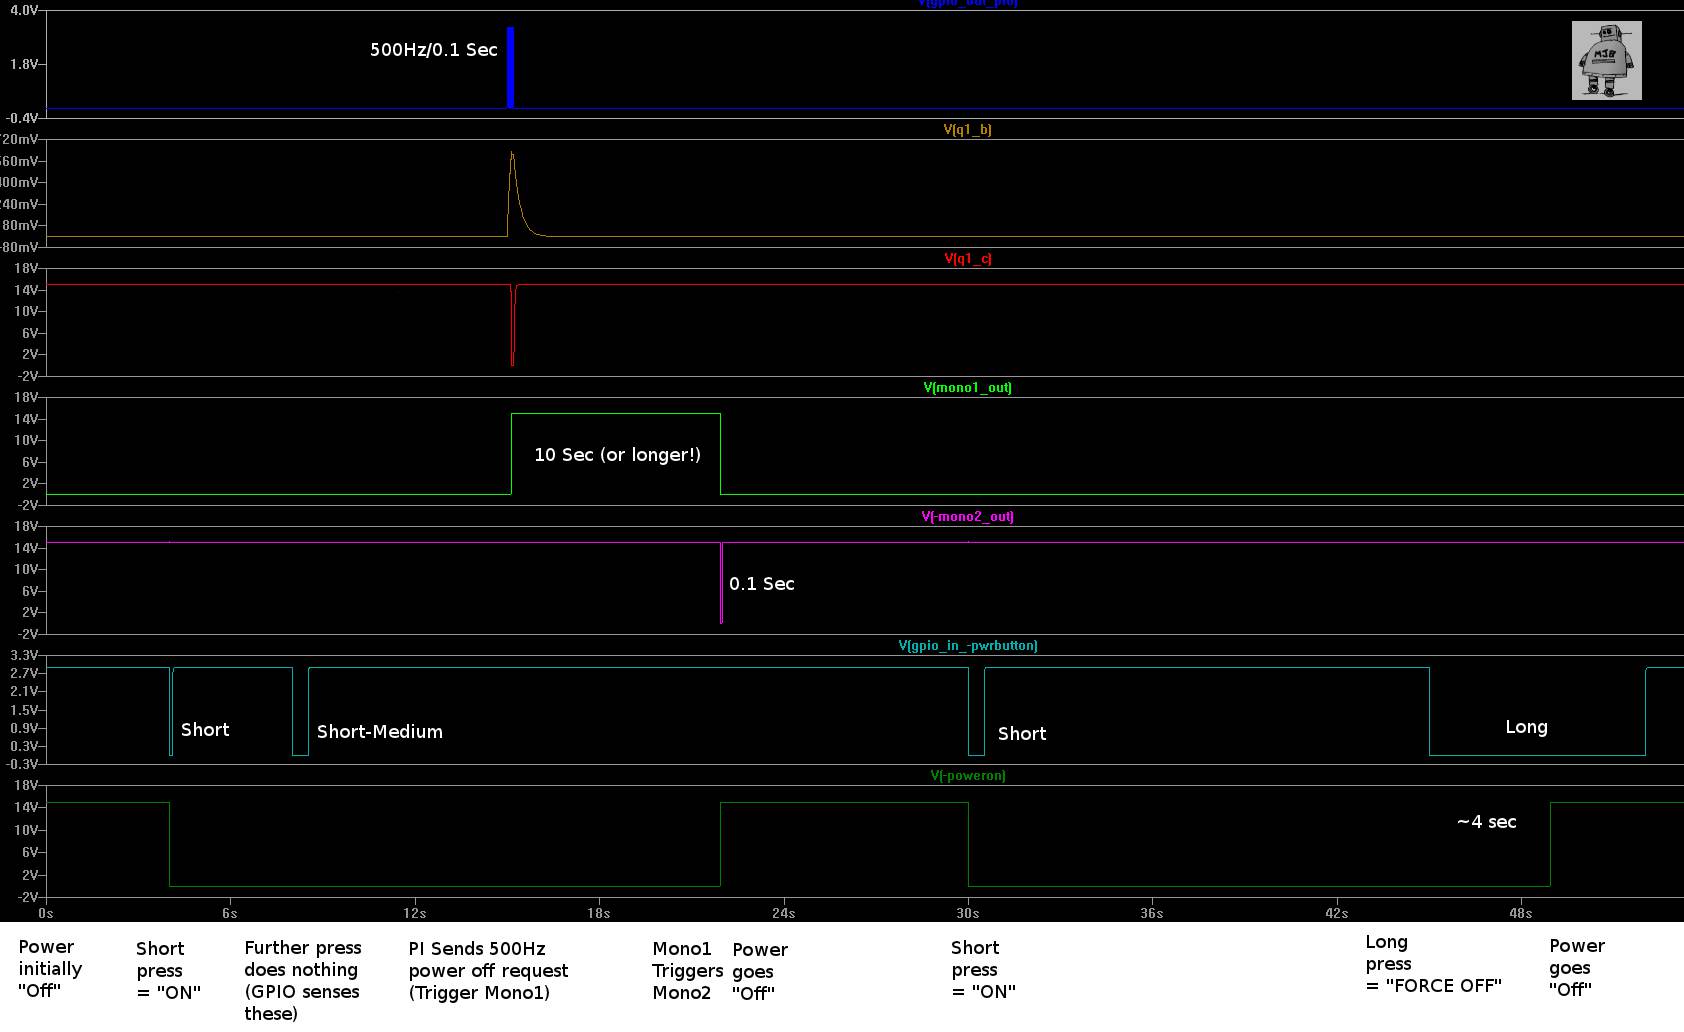Click the 42s time axis marker
Image resolution: width=1684 pixels, height=1032 pixels.
1336,913
